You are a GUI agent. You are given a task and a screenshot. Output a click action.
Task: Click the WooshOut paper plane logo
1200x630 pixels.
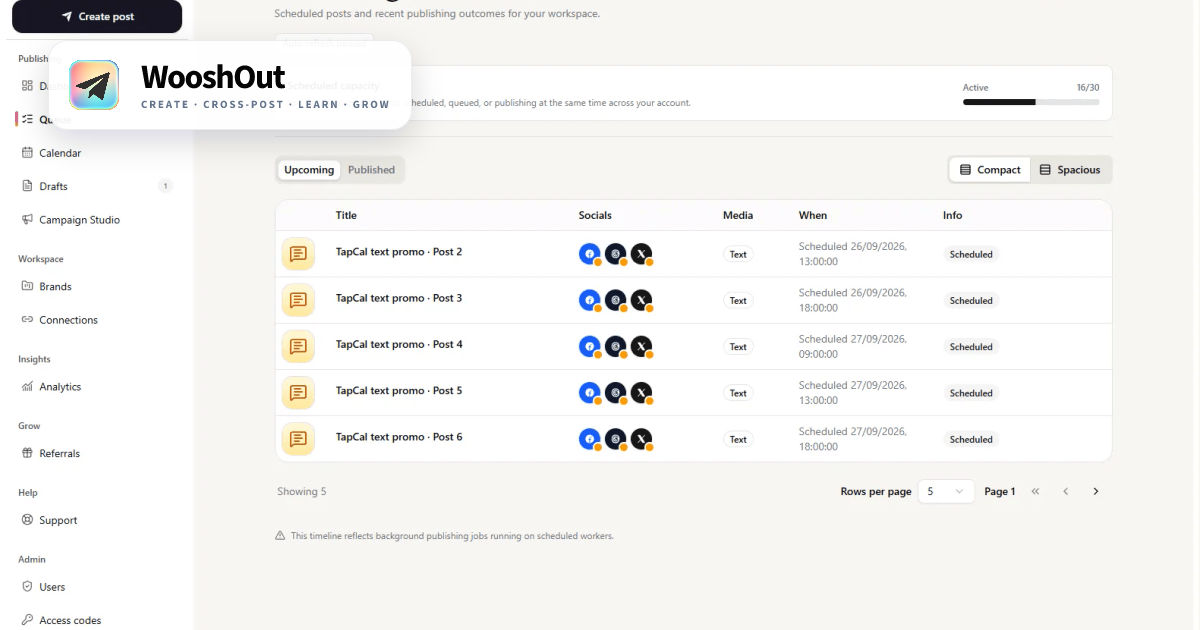coord(94,85)
